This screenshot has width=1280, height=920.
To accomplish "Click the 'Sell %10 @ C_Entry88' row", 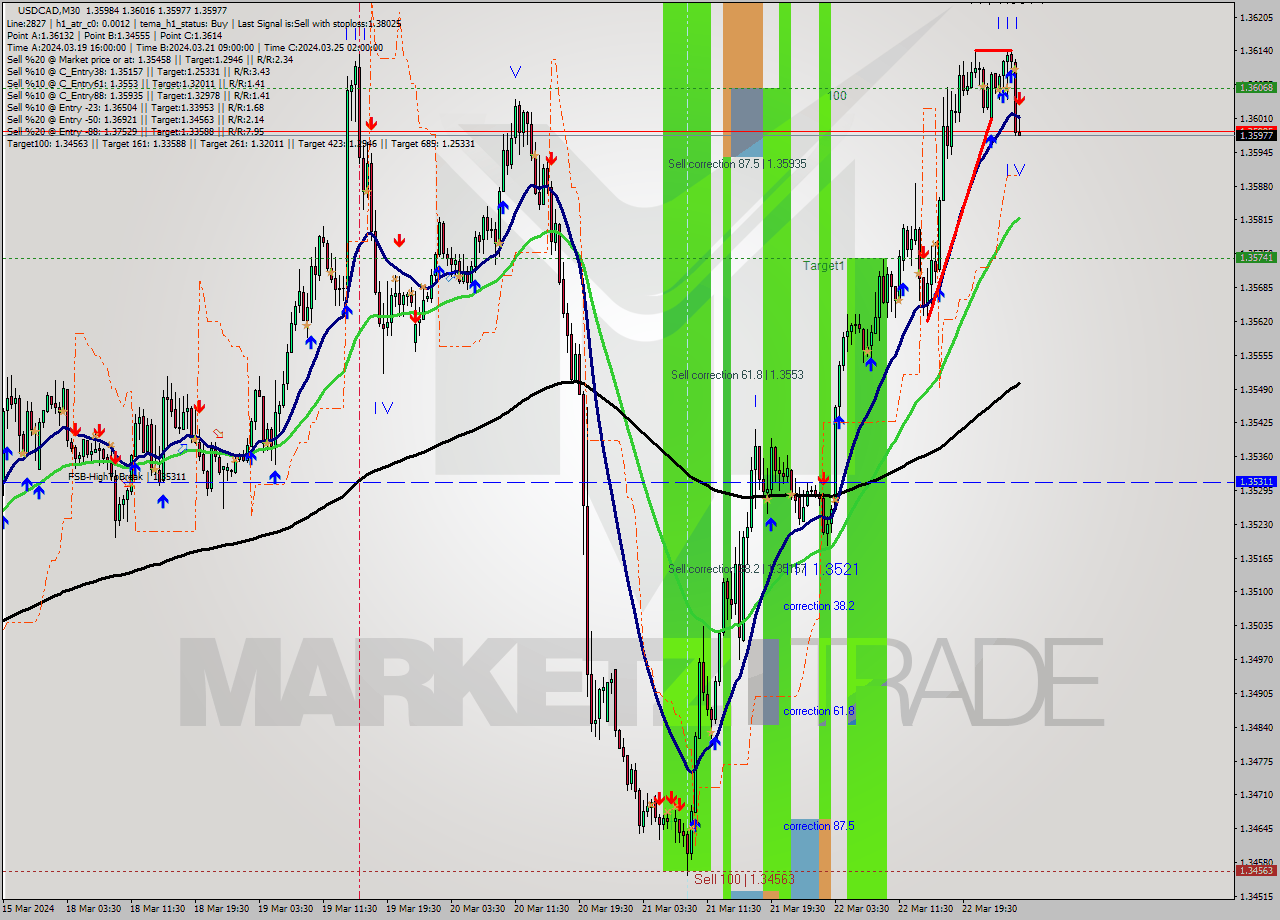I will (x=138, y=95).
